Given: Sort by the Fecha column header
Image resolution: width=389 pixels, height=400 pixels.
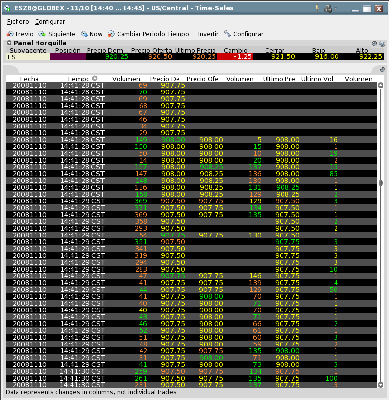Looking at the screenshot, I should [x=29, y=79].
